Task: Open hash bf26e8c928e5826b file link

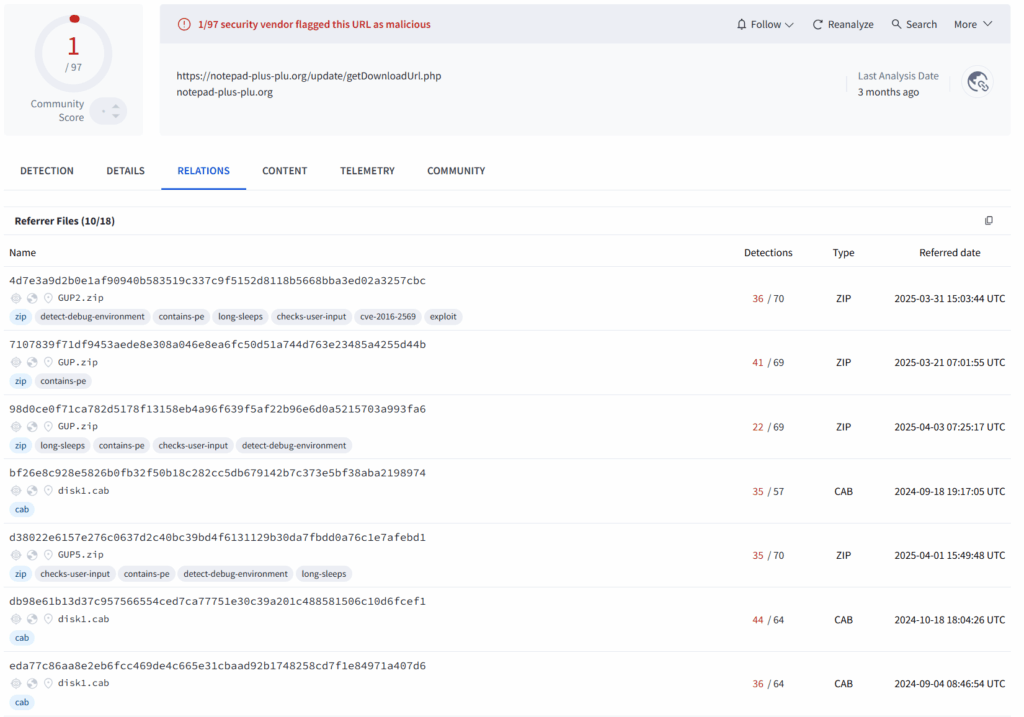Action: pos(217,473)
